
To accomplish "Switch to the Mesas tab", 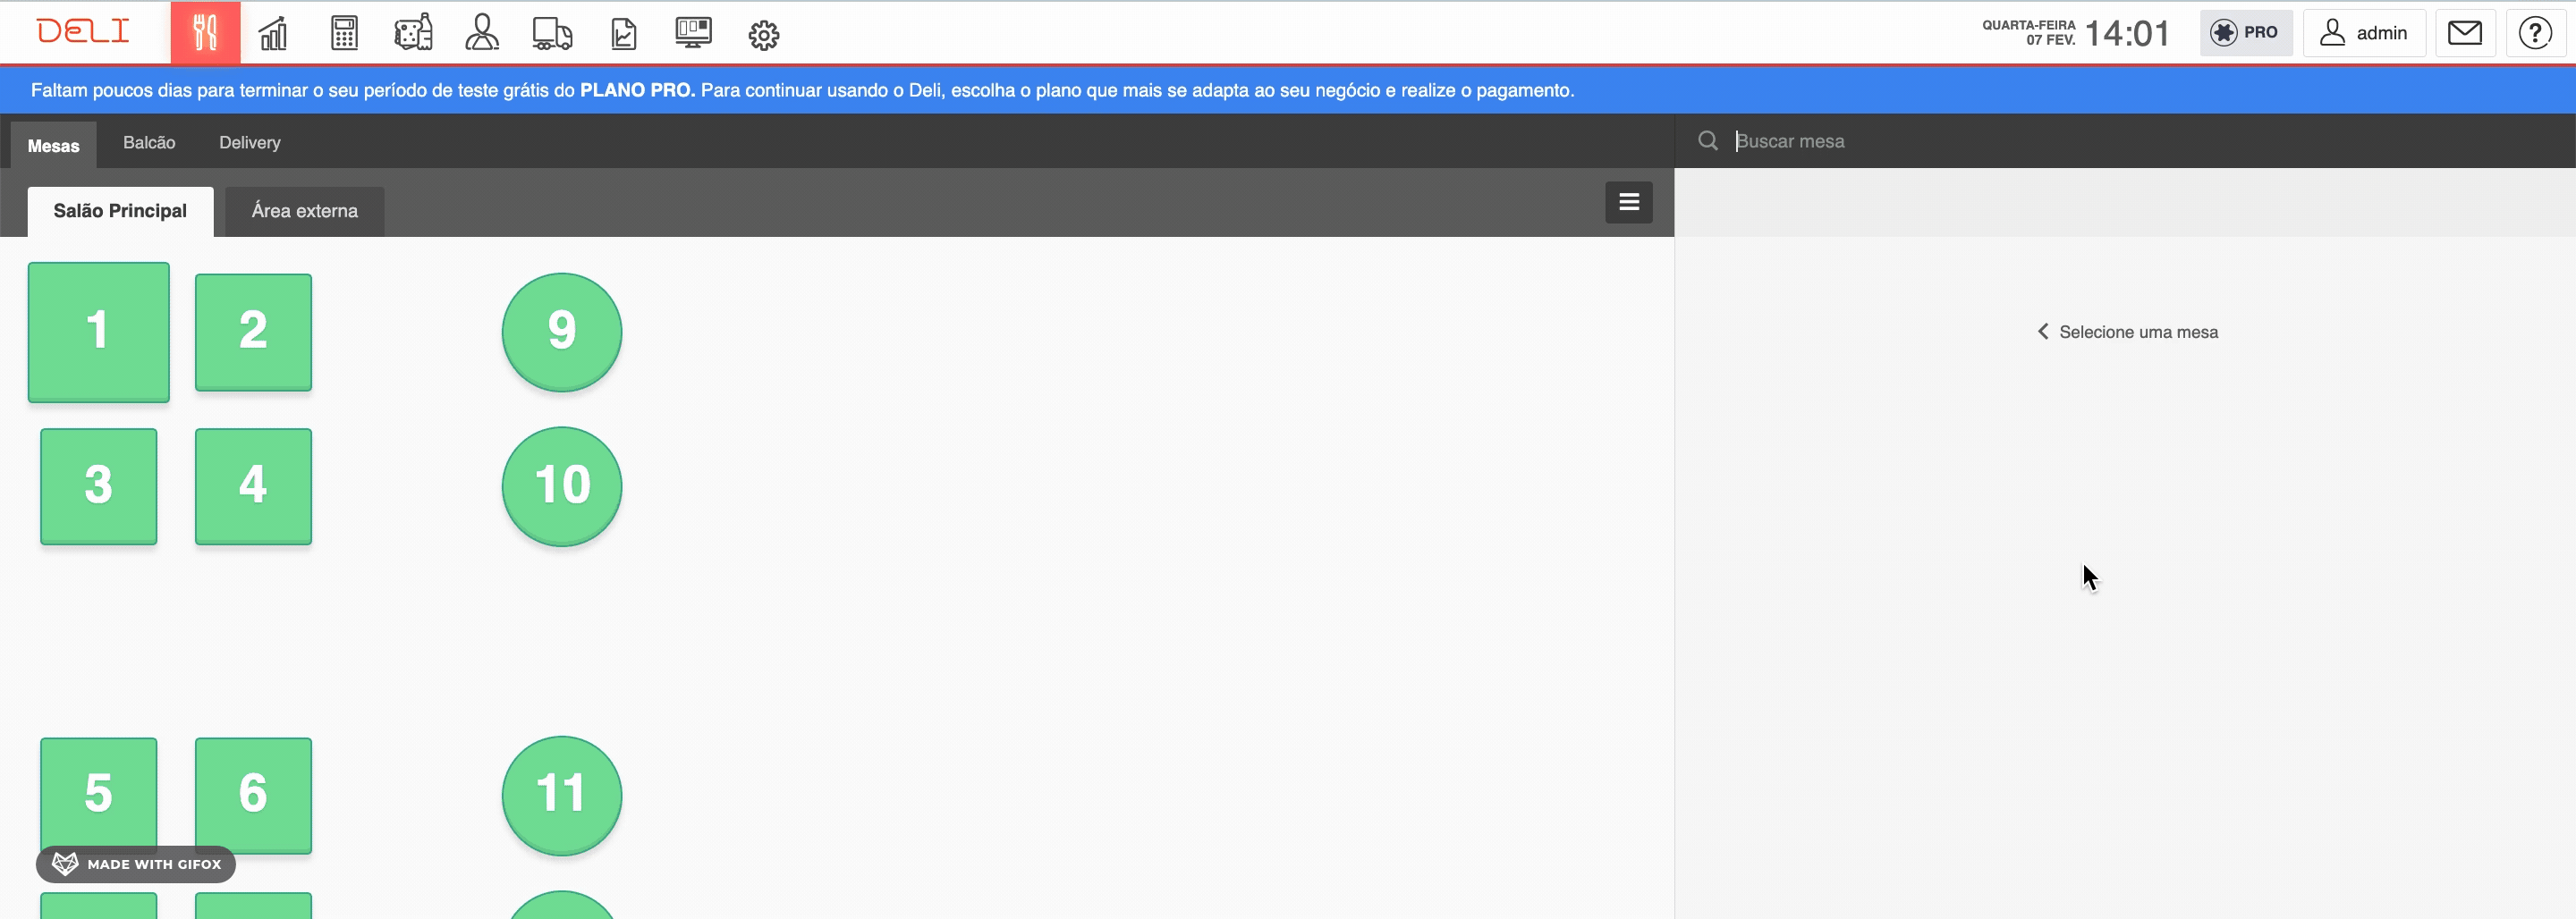I will pyautogui.click(x=54, y=145).
